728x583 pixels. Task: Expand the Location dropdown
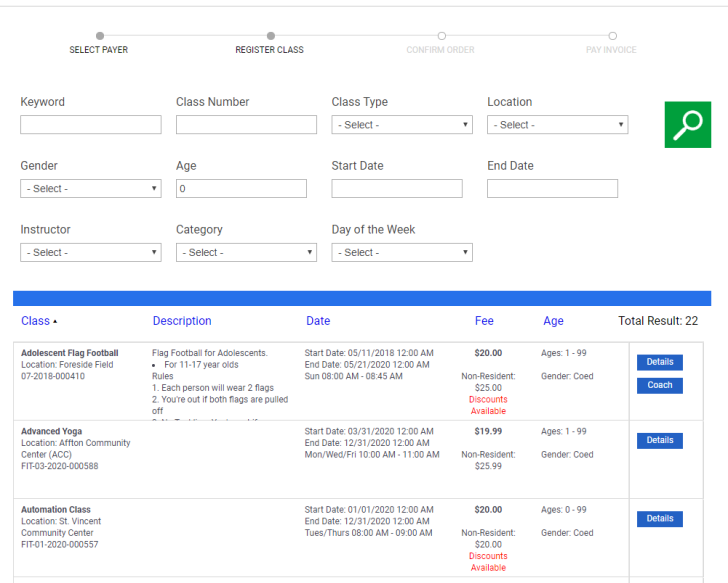coord(557,125)
